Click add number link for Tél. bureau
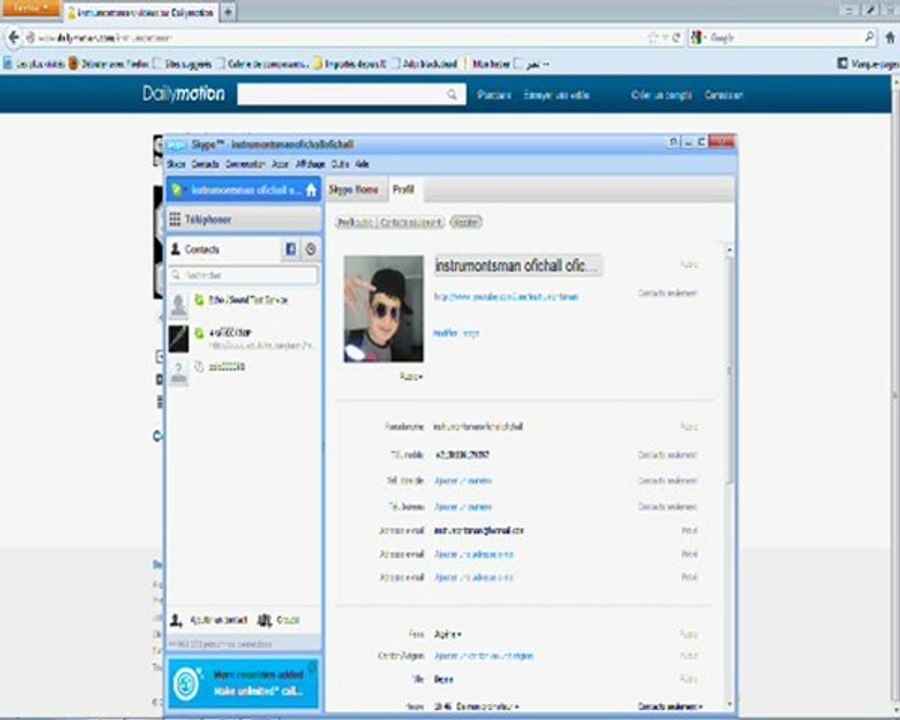 tap(463, 507)
